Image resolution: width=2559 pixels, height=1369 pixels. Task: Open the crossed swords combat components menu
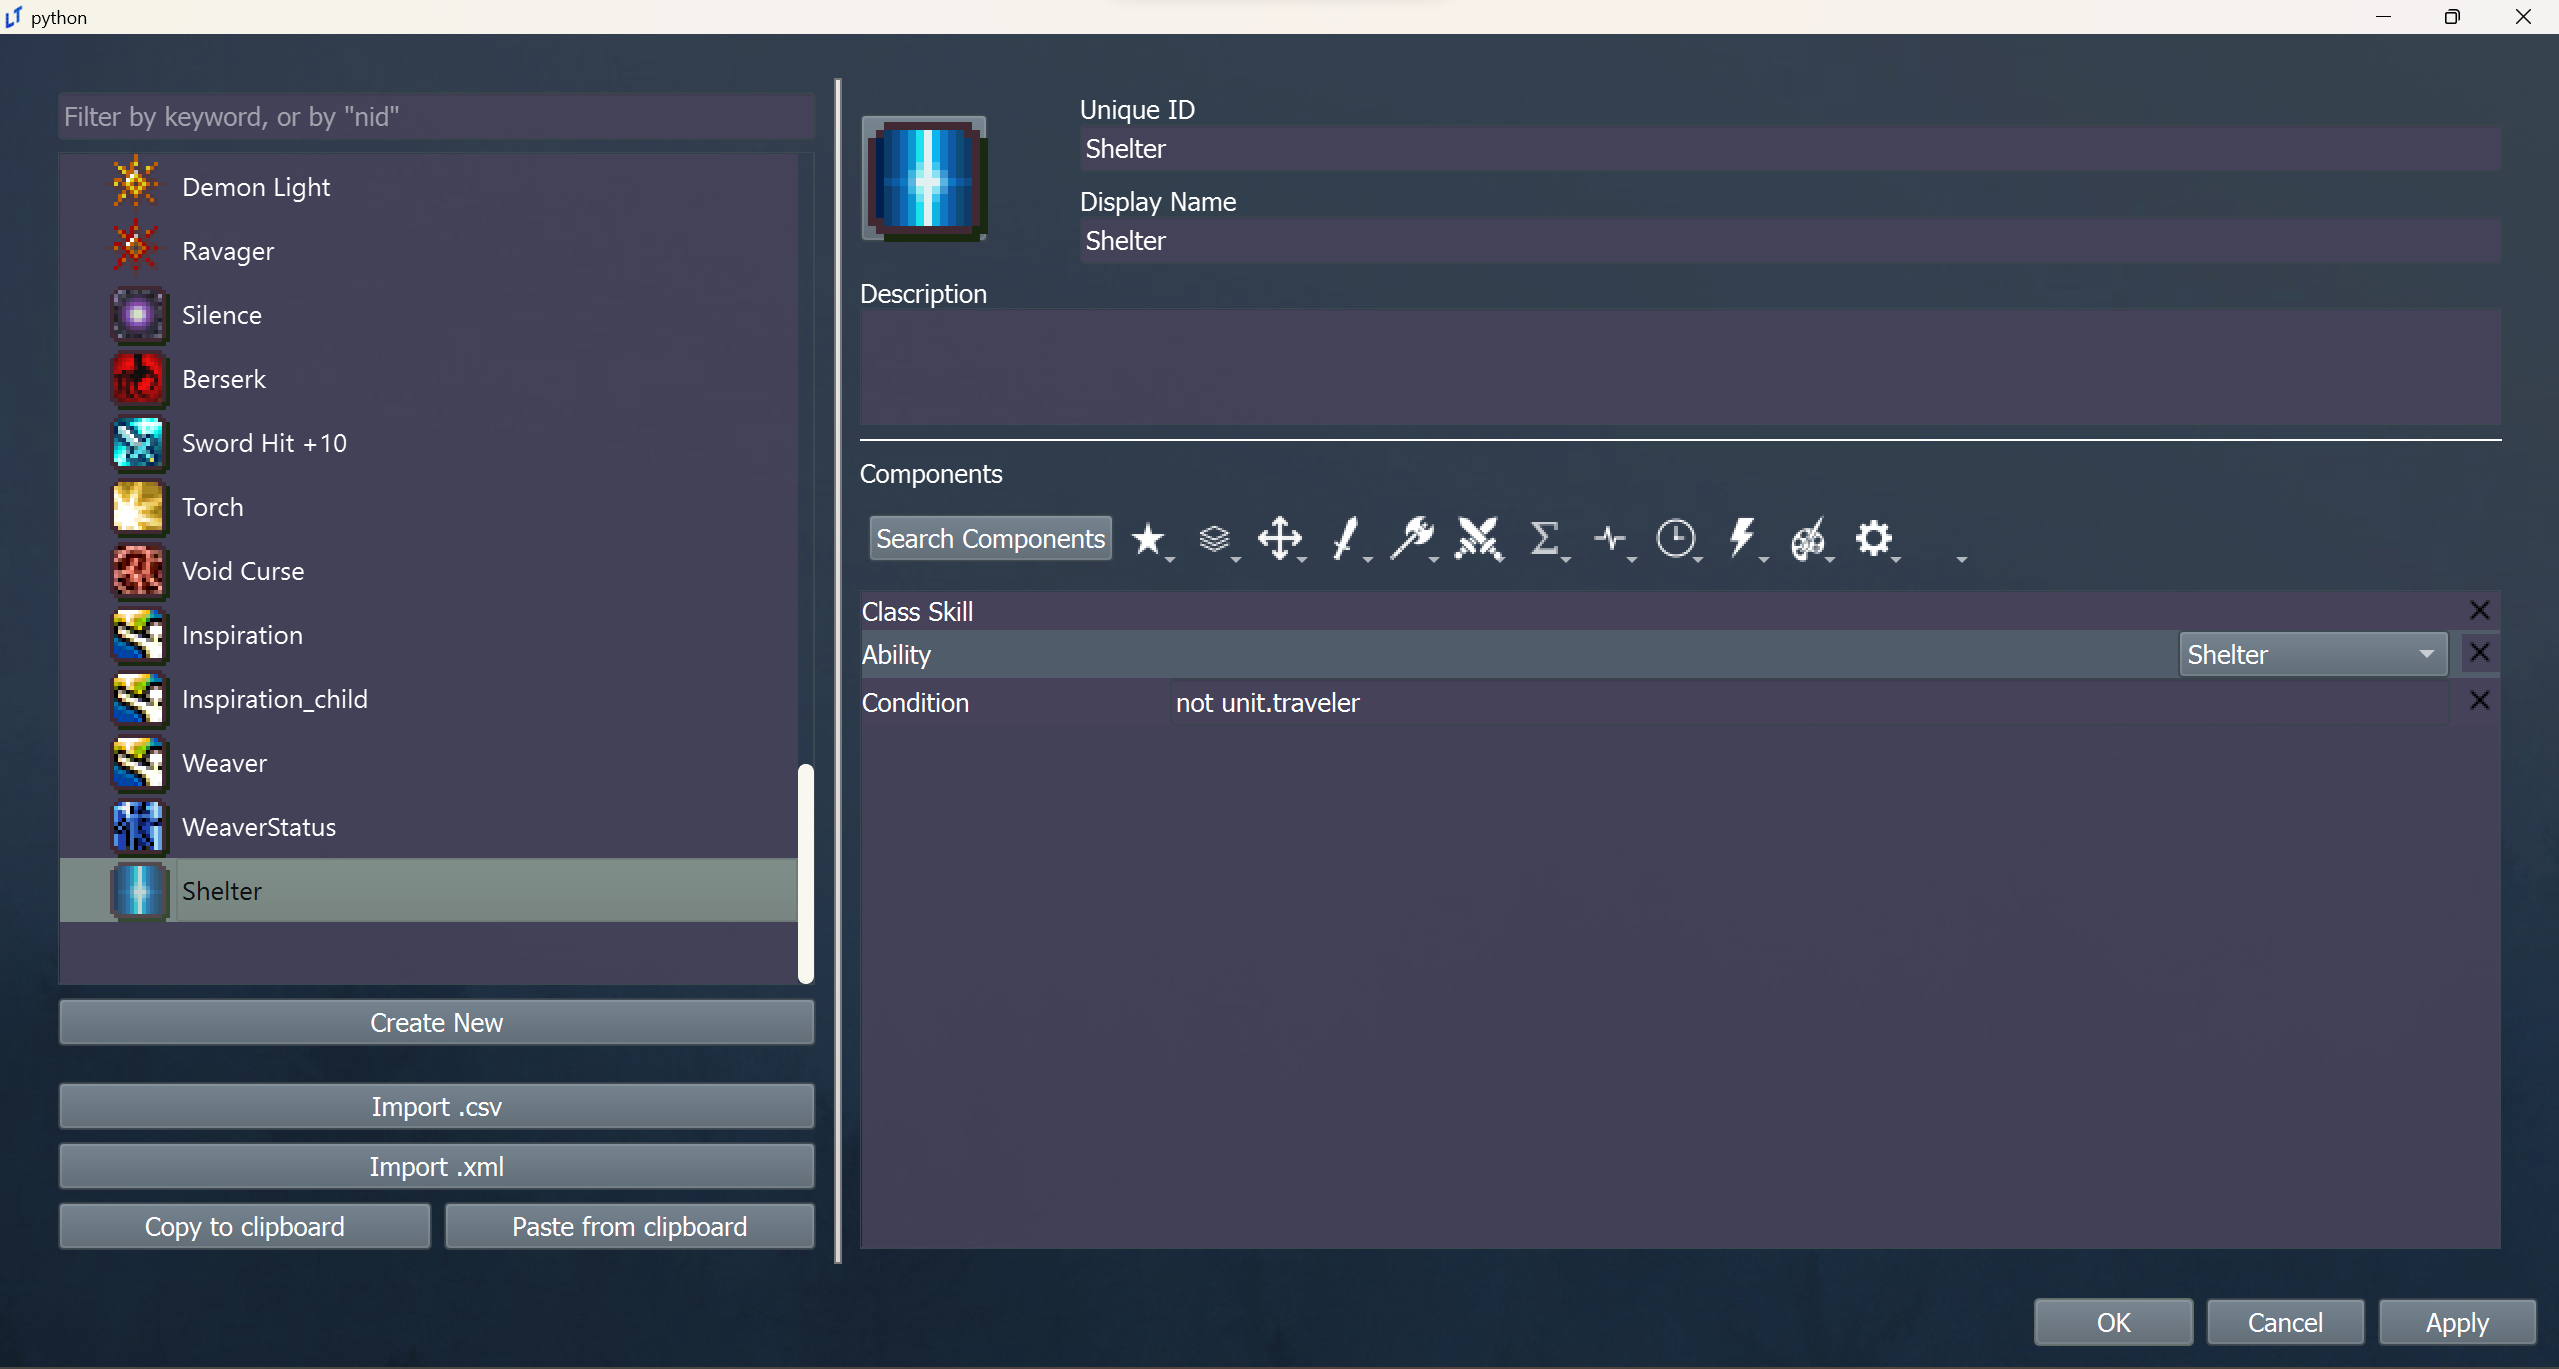coord(1478,540)
